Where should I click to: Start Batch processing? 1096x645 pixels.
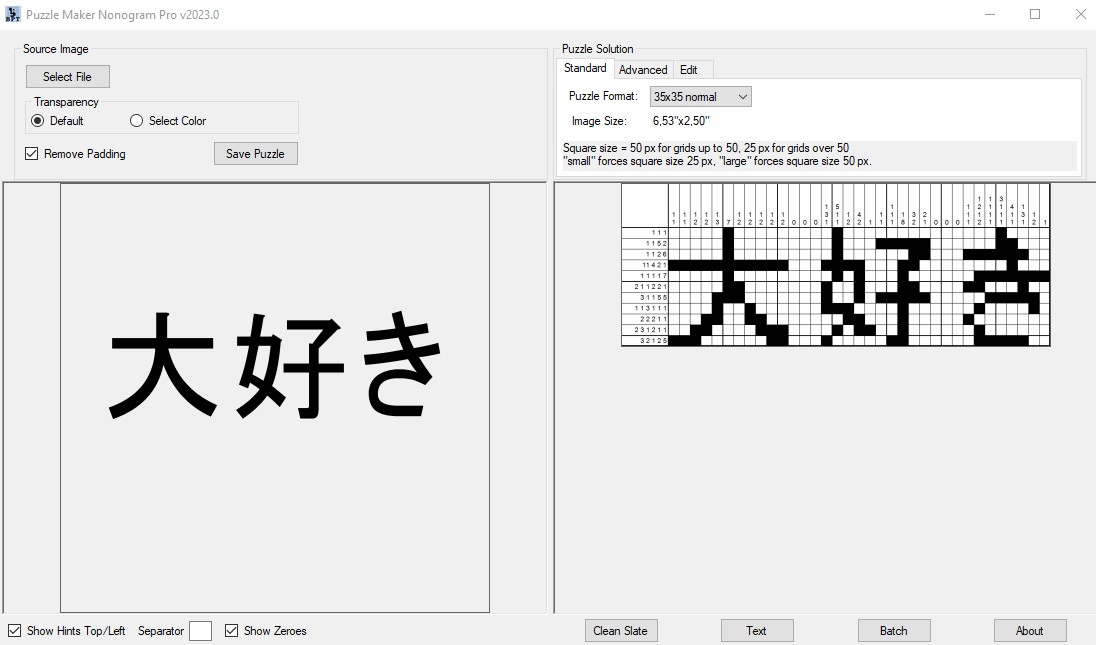[x=893, y=630]
